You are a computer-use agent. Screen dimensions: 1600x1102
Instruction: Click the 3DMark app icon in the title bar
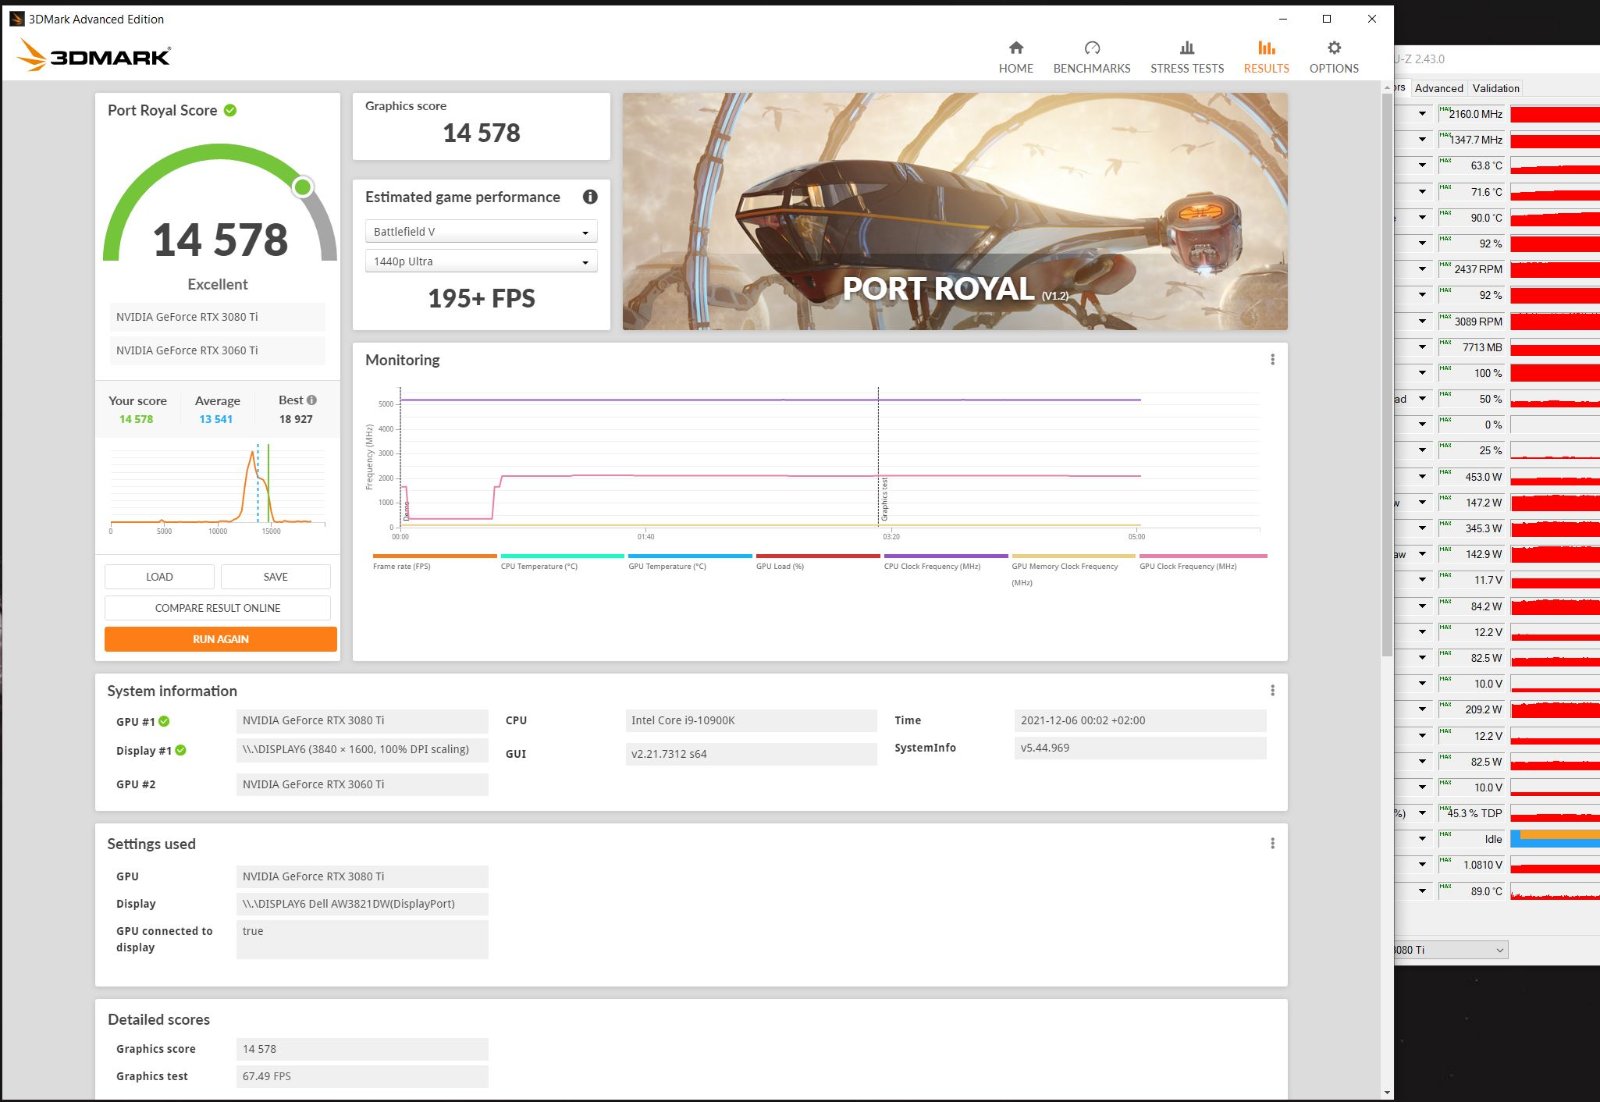pos(16,19)
